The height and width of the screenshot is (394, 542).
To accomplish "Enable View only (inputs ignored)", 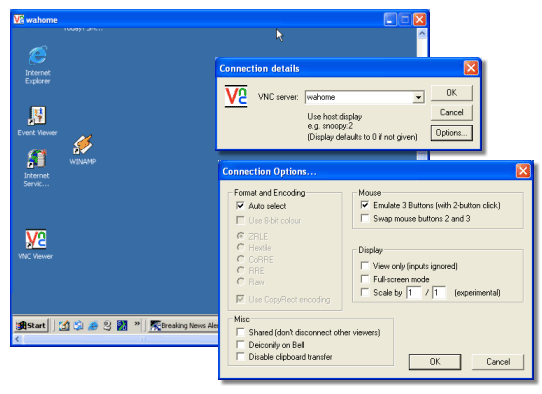I will click(365, 265).
